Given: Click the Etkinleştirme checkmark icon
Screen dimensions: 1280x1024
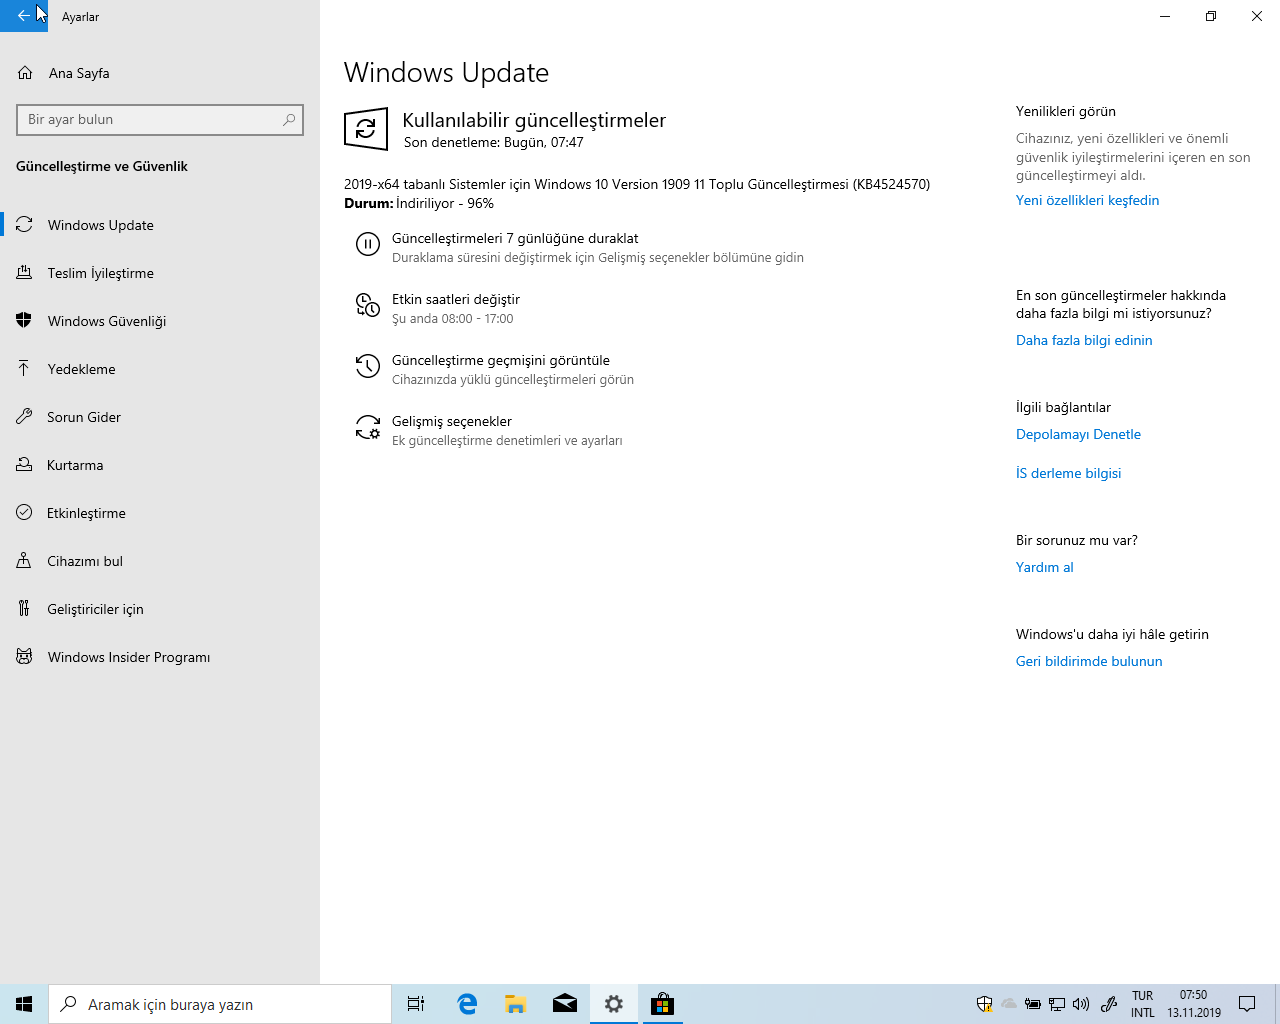Looking at the screenshot, I should click(x=24, y=513).
